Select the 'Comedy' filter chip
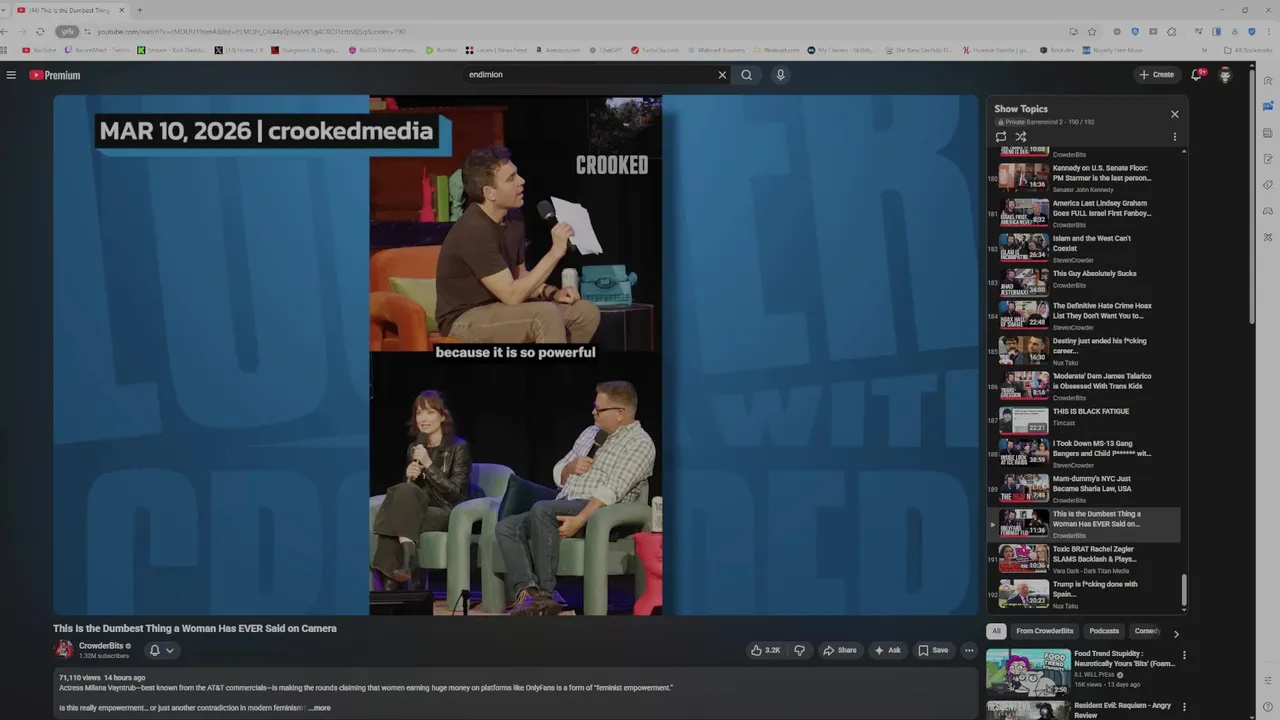The width and height of the screenshot is (1280, 720). [1147, 631]
